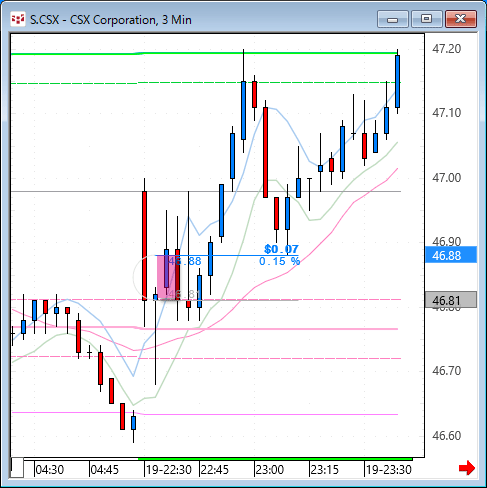
Task: Click the 19-23:30 time axis label
Action: click(x=389, y=470)
